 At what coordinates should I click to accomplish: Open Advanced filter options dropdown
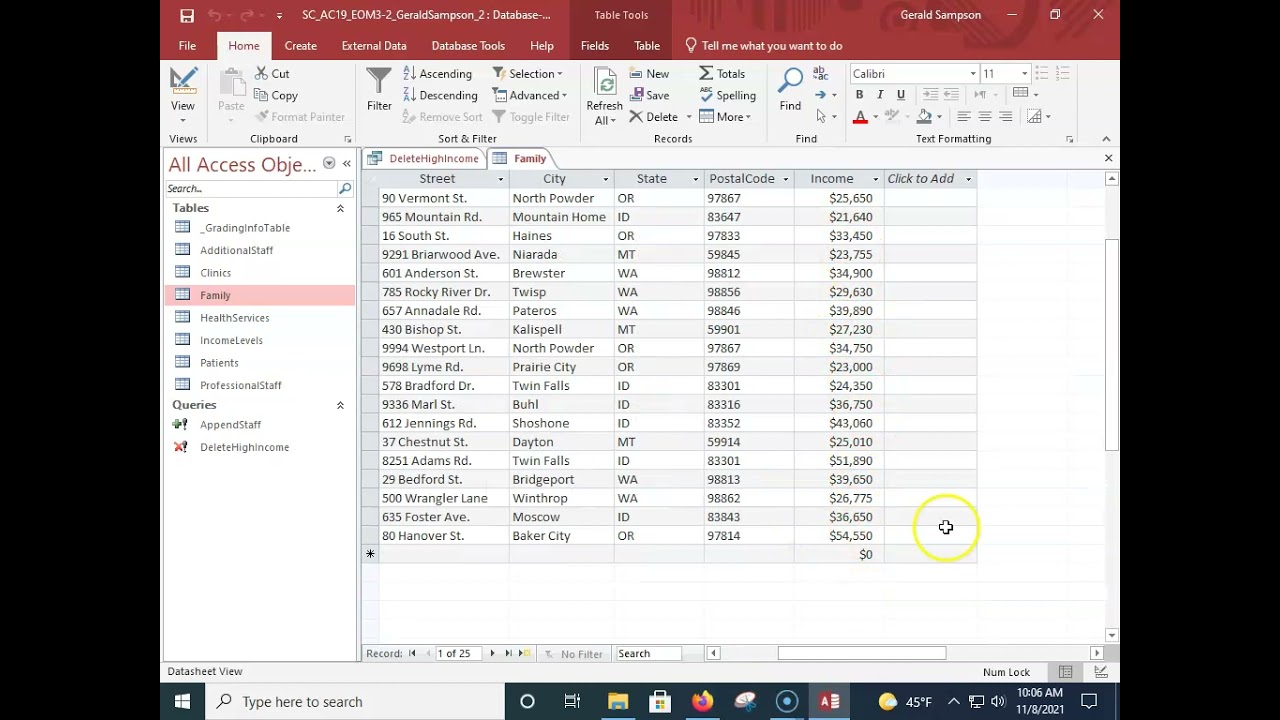[x=530, y=95]
